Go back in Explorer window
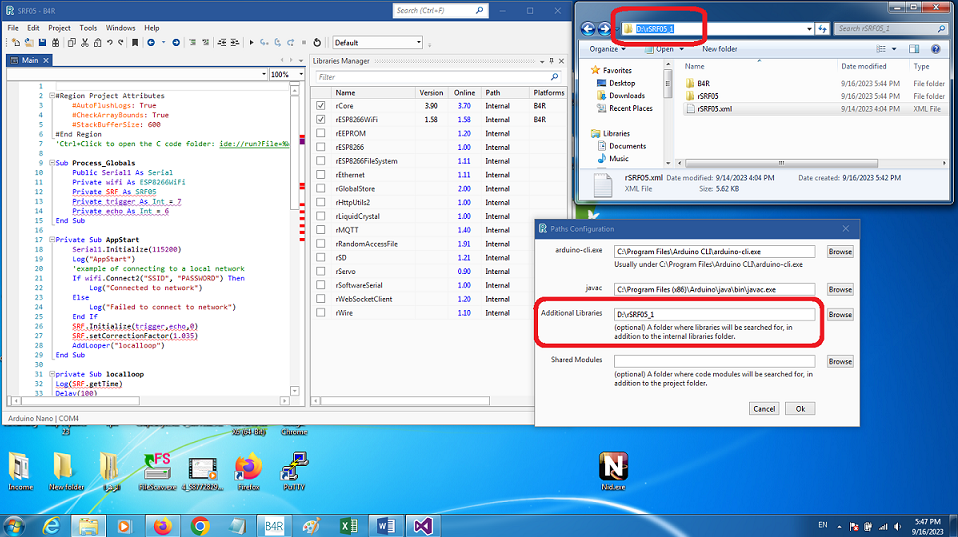958x537 pixels. (x=588, y=29)
